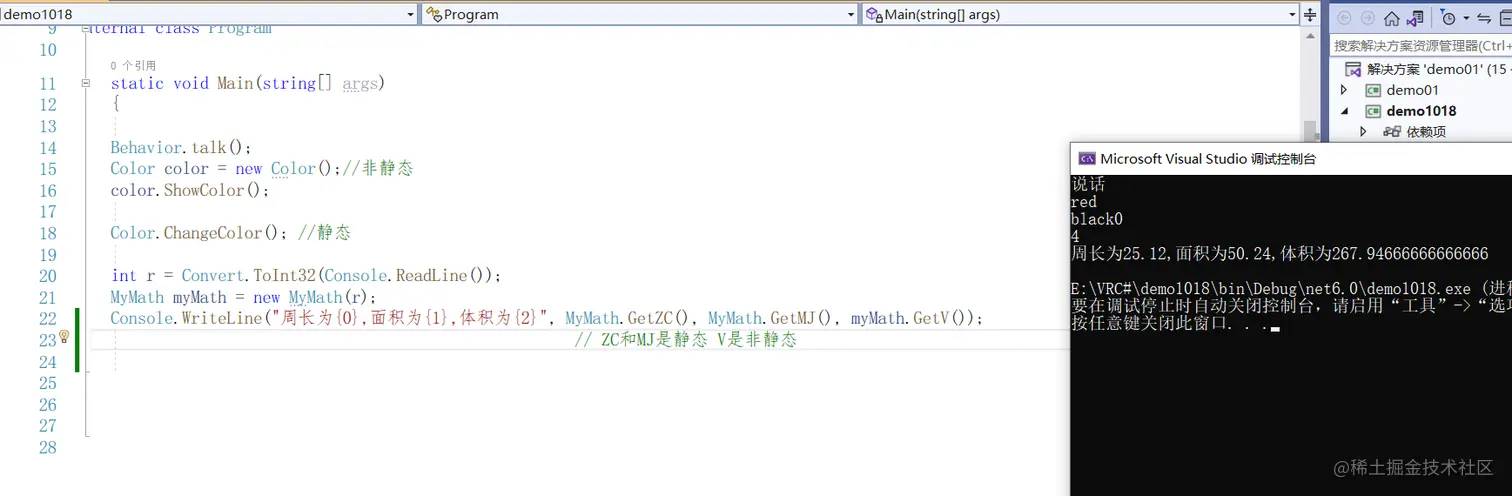Click the dependencies icon next to 依赖项

point(1392,132)
